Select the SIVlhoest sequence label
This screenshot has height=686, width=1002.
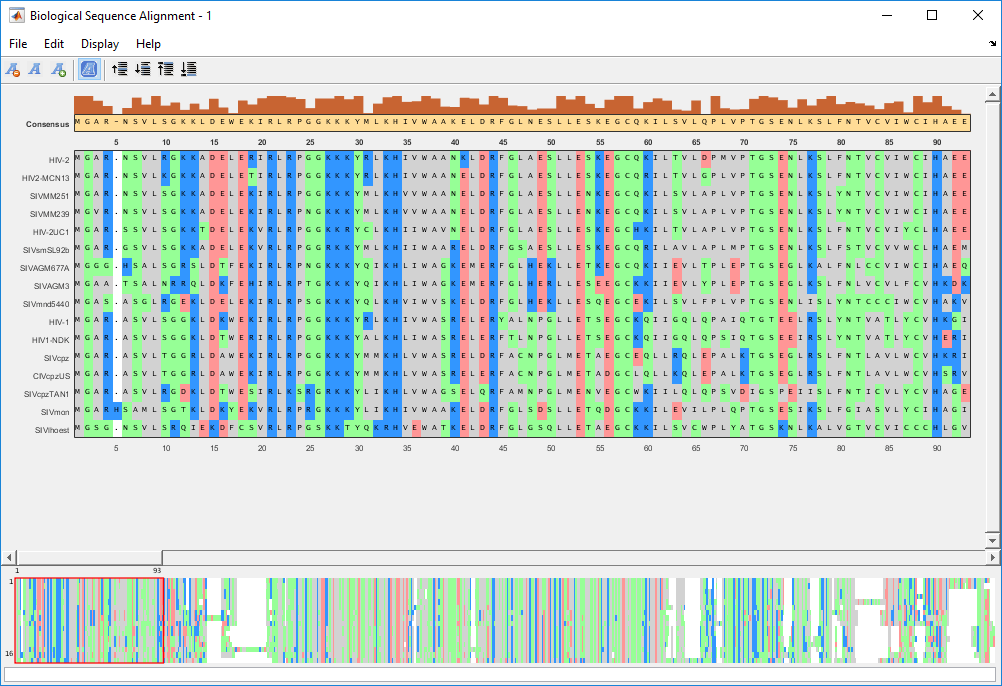[x=52, y=431]
